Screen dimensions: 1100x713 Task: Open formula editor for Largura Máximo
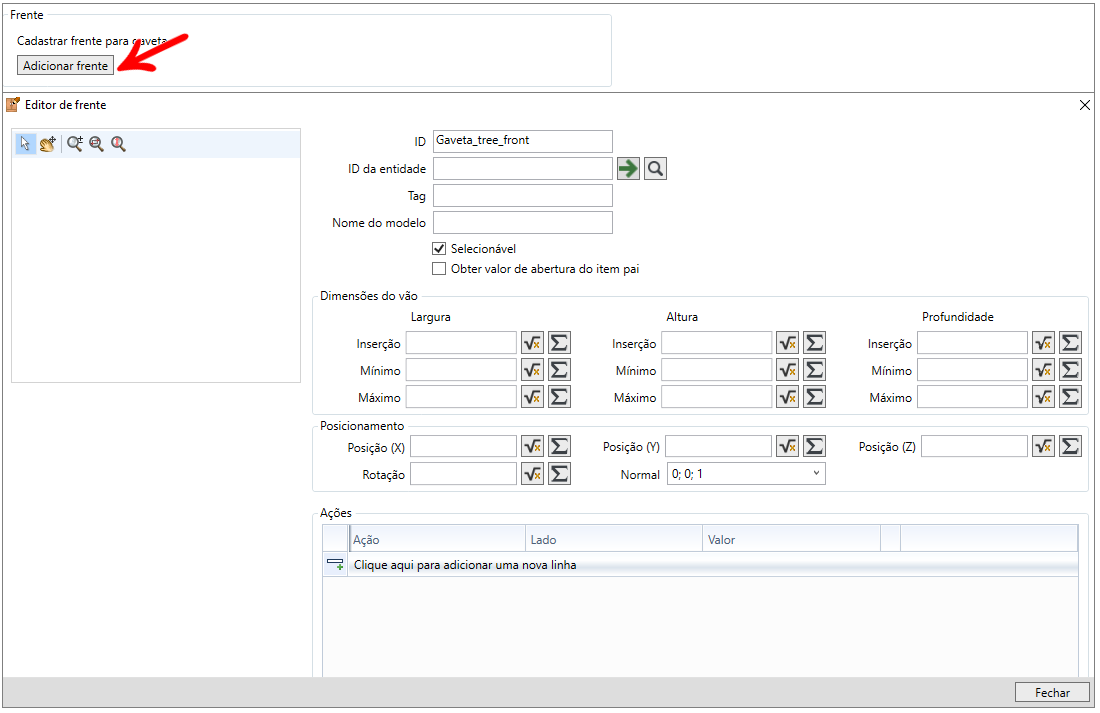point(532,397)
